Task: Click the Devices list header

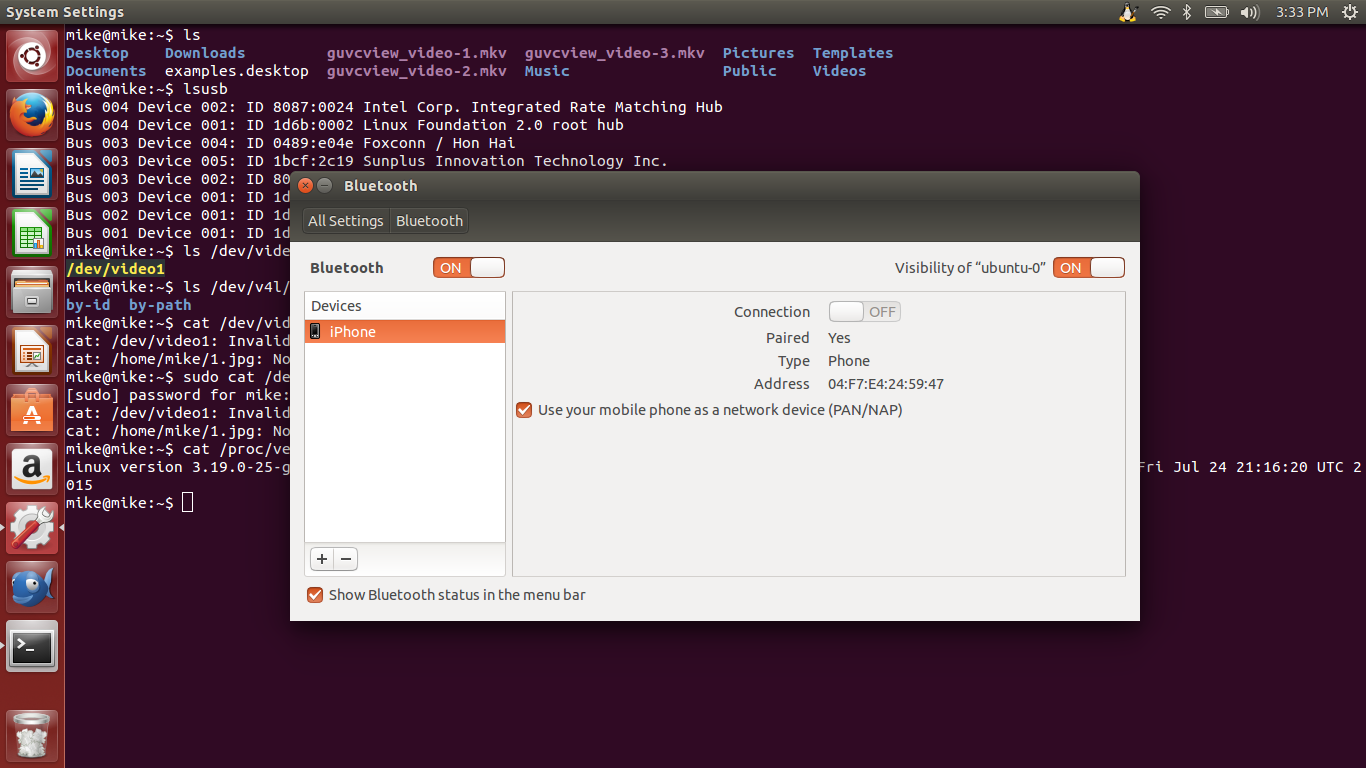Action: click(405, 306)
